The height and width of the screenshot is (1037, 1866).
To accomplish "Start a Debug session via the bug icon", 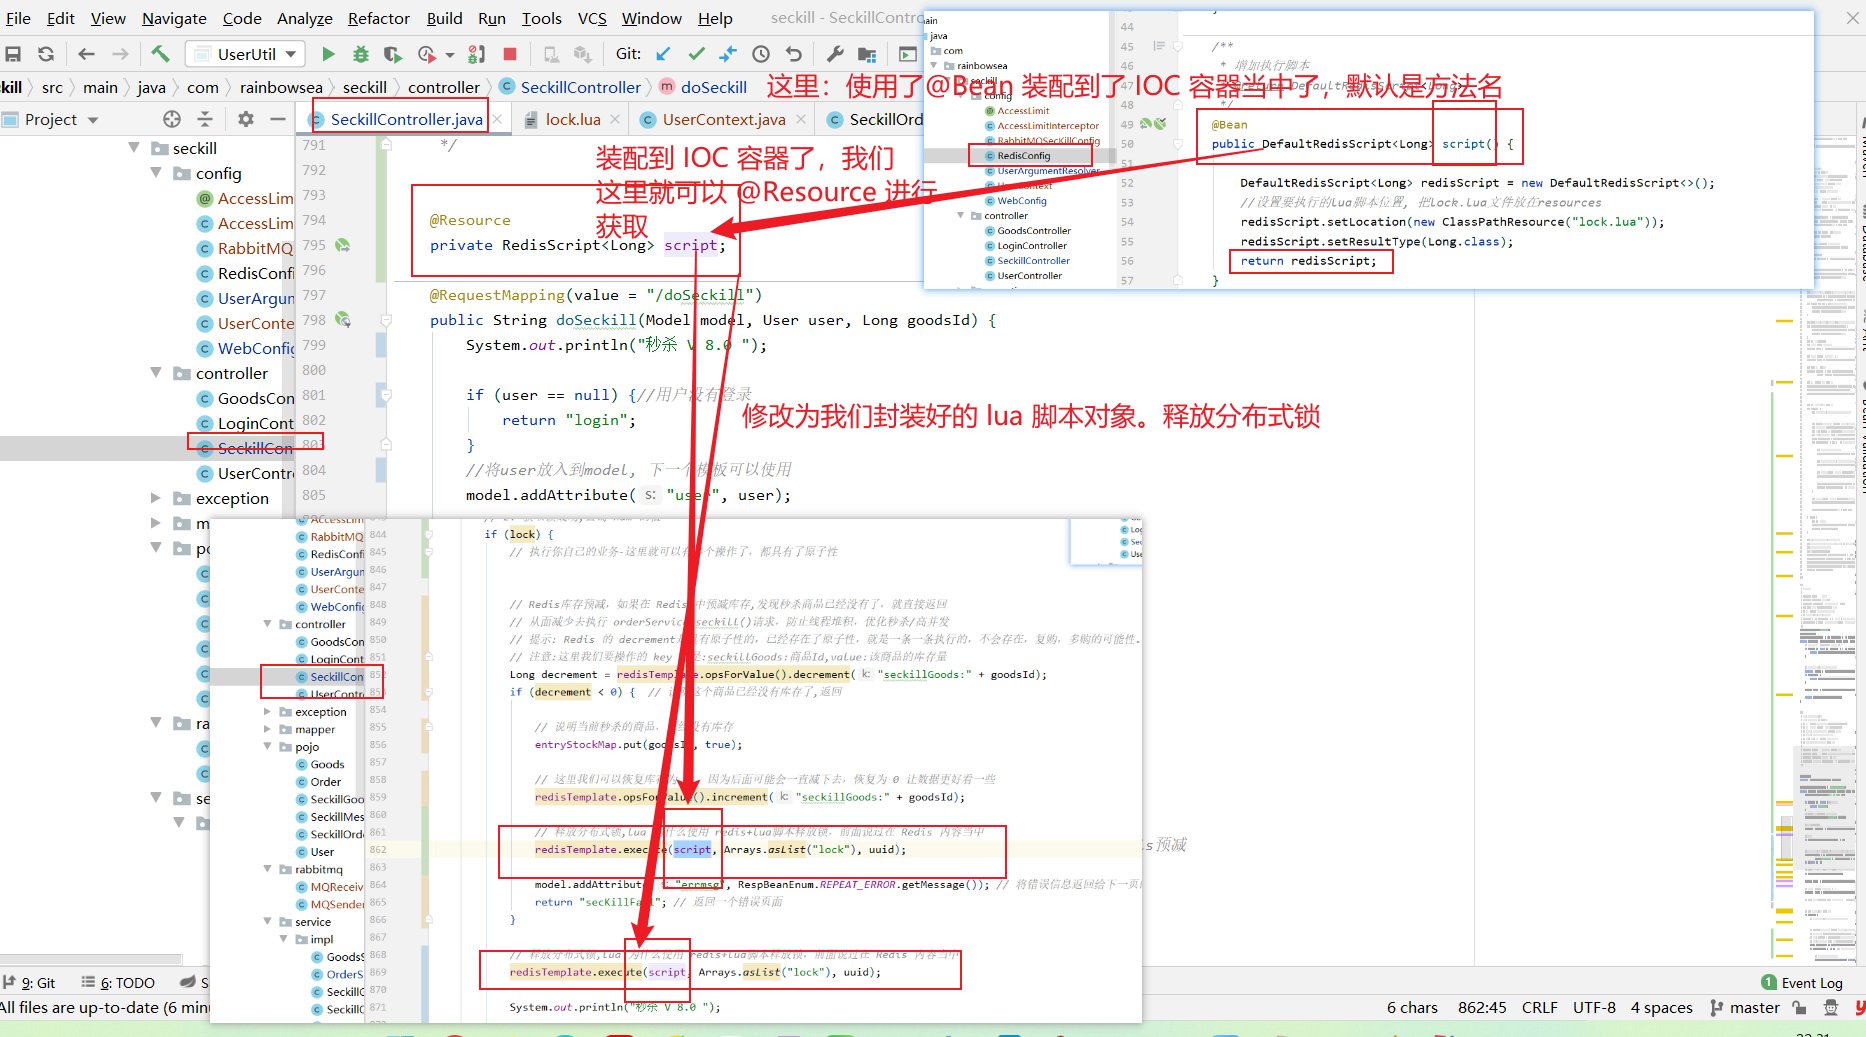I will point(361,53).
